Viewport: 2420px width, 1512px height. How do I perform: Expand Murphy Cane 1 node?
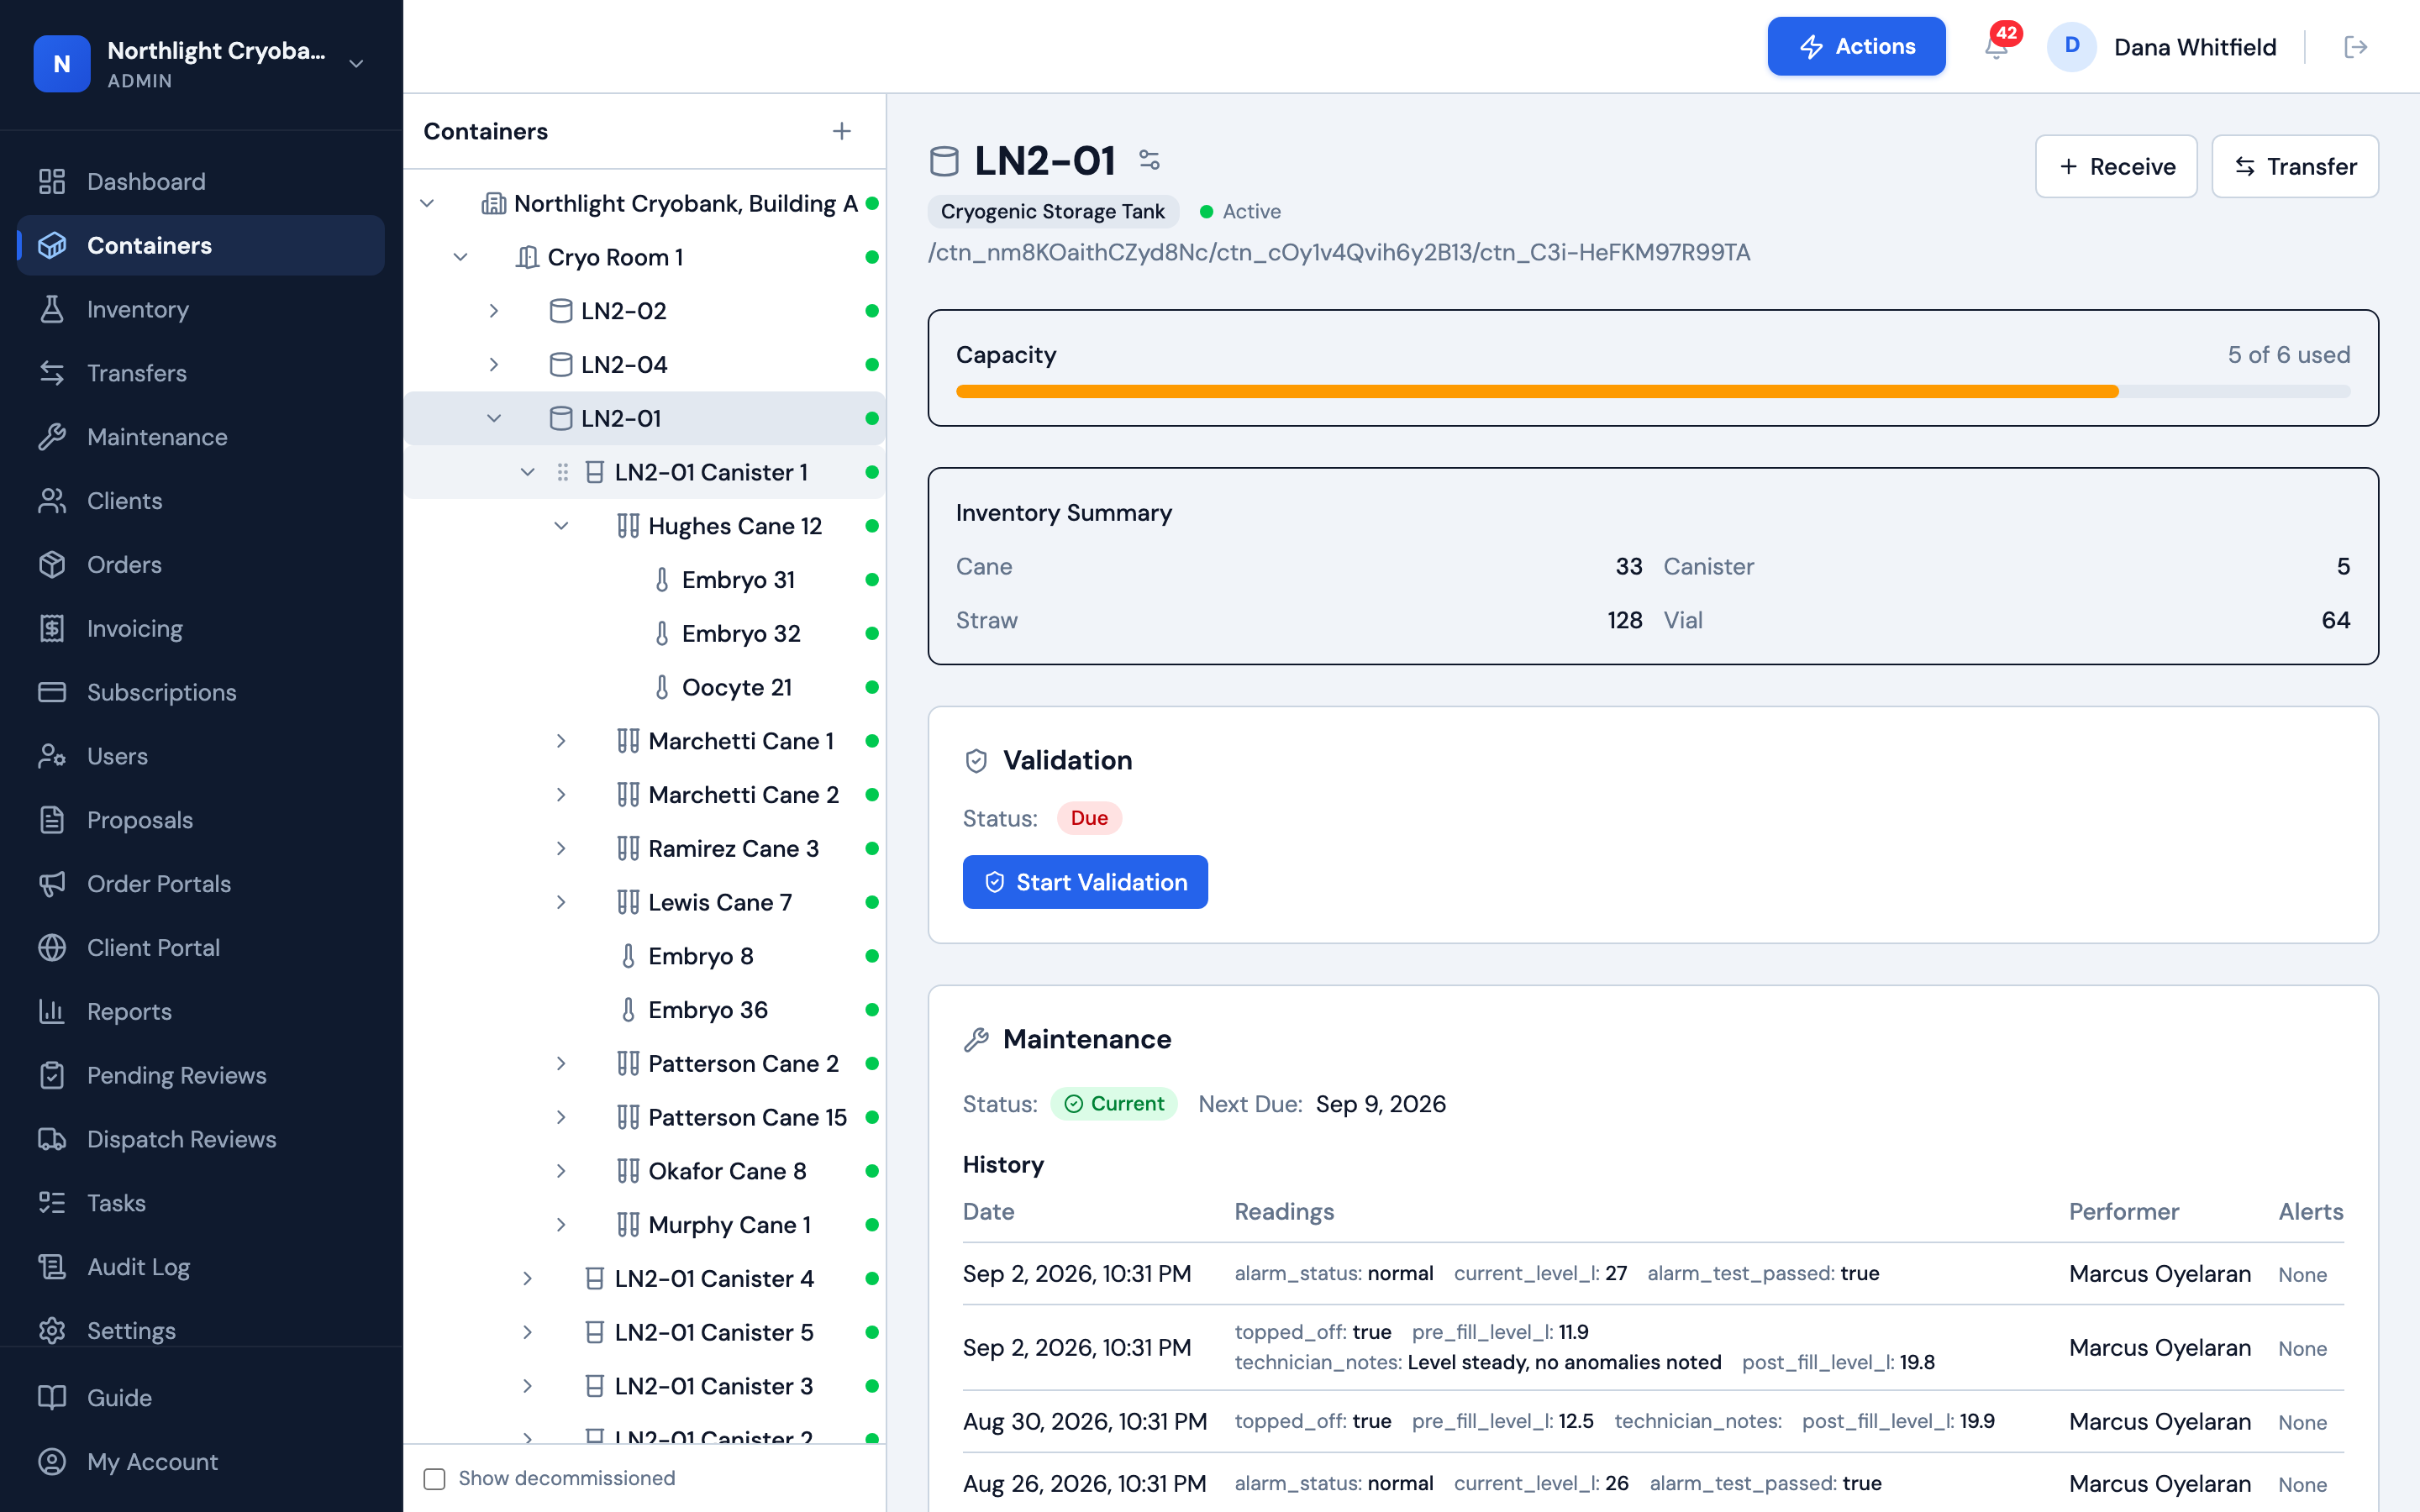pos(562,1225)
